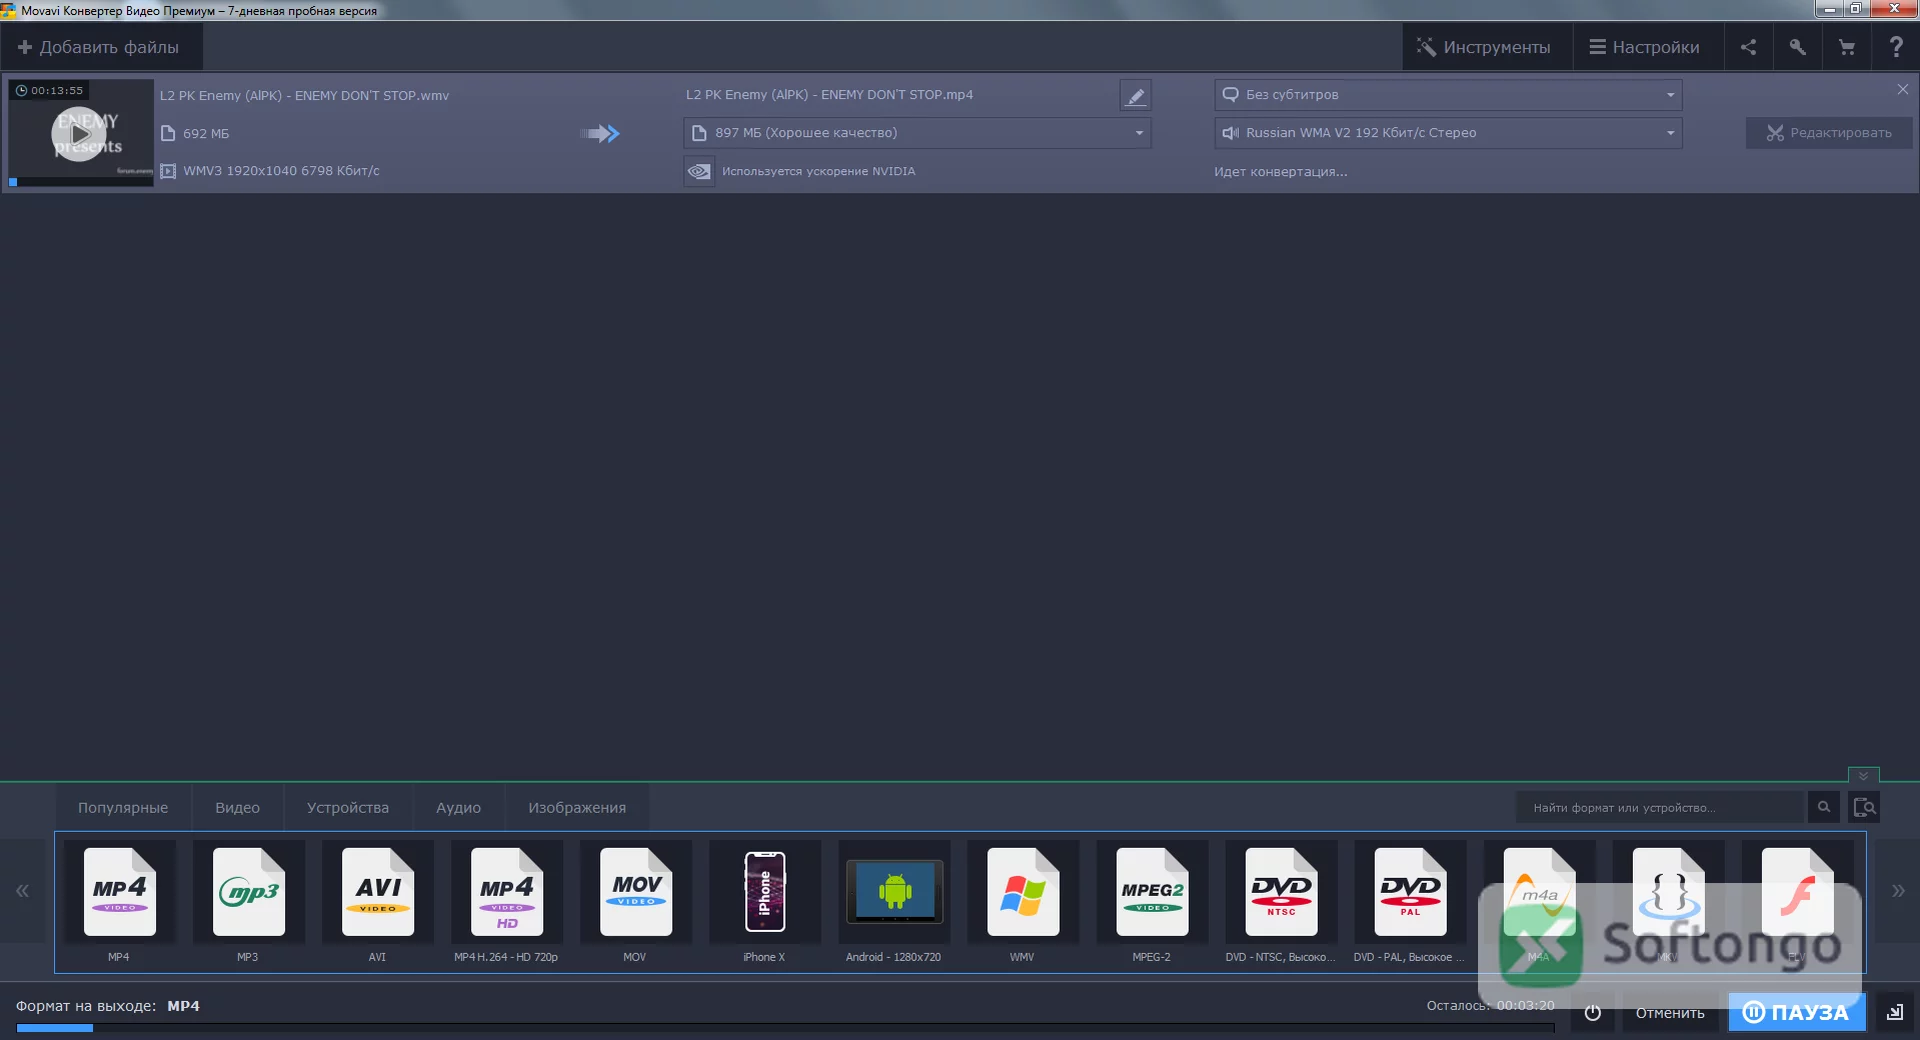Switch to the Устройства tab
1920x1040 pixels.
click(348, 808)
